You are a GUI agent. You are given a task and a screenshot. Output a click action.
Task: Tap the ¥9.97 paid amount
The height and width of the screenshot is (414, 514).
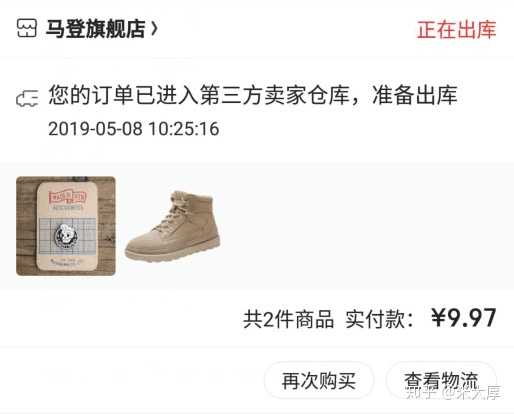click(x=464, y=318)
